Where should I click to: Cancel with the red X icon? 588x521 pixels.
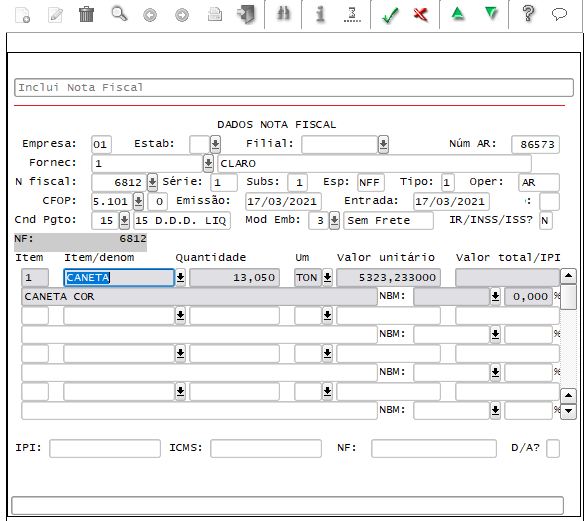click(x=421, y=15)
